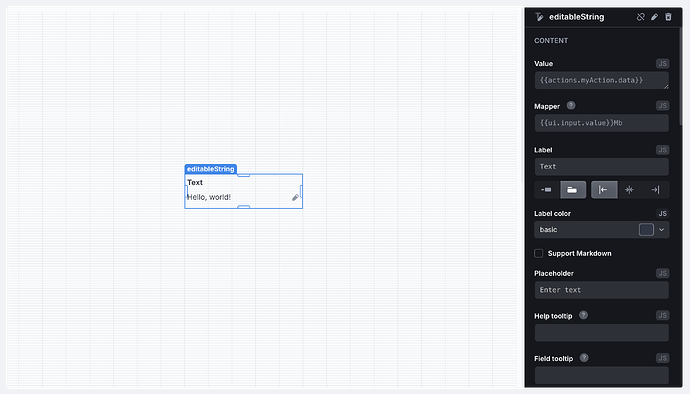Click the bold Text label on canvas
Viewport: 690px width, 394px height.
[195, 182]
